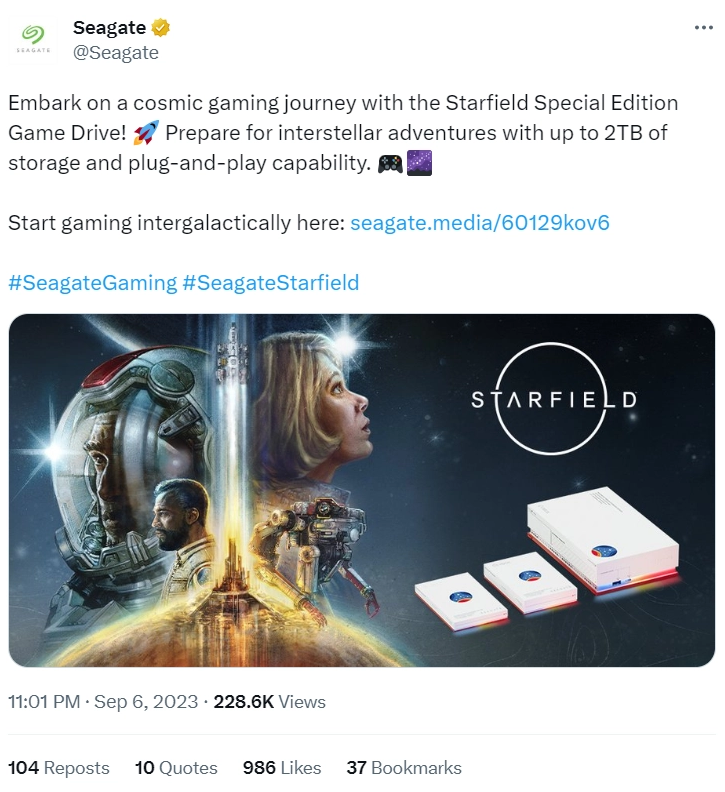Click the Starfield circle logo in image

553,399
